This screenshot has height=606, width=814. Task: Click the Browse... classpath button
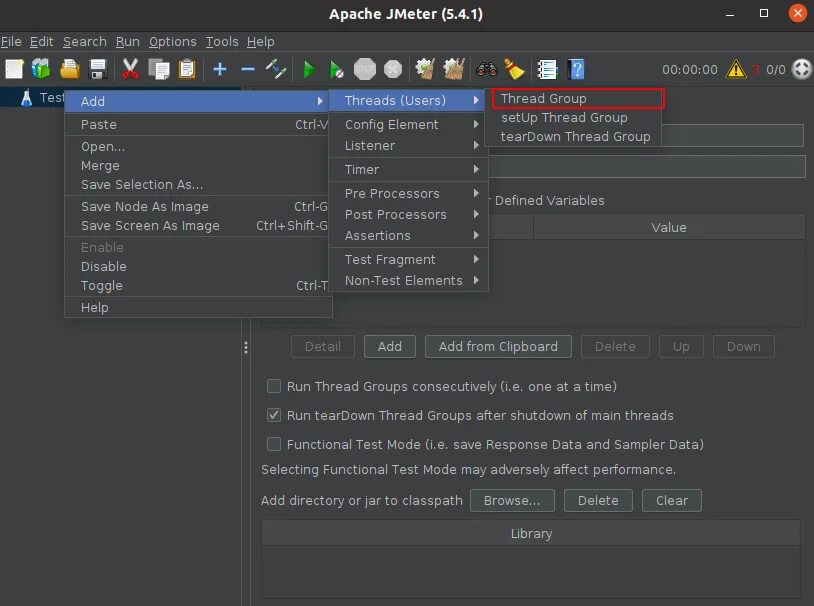[512, 501]
